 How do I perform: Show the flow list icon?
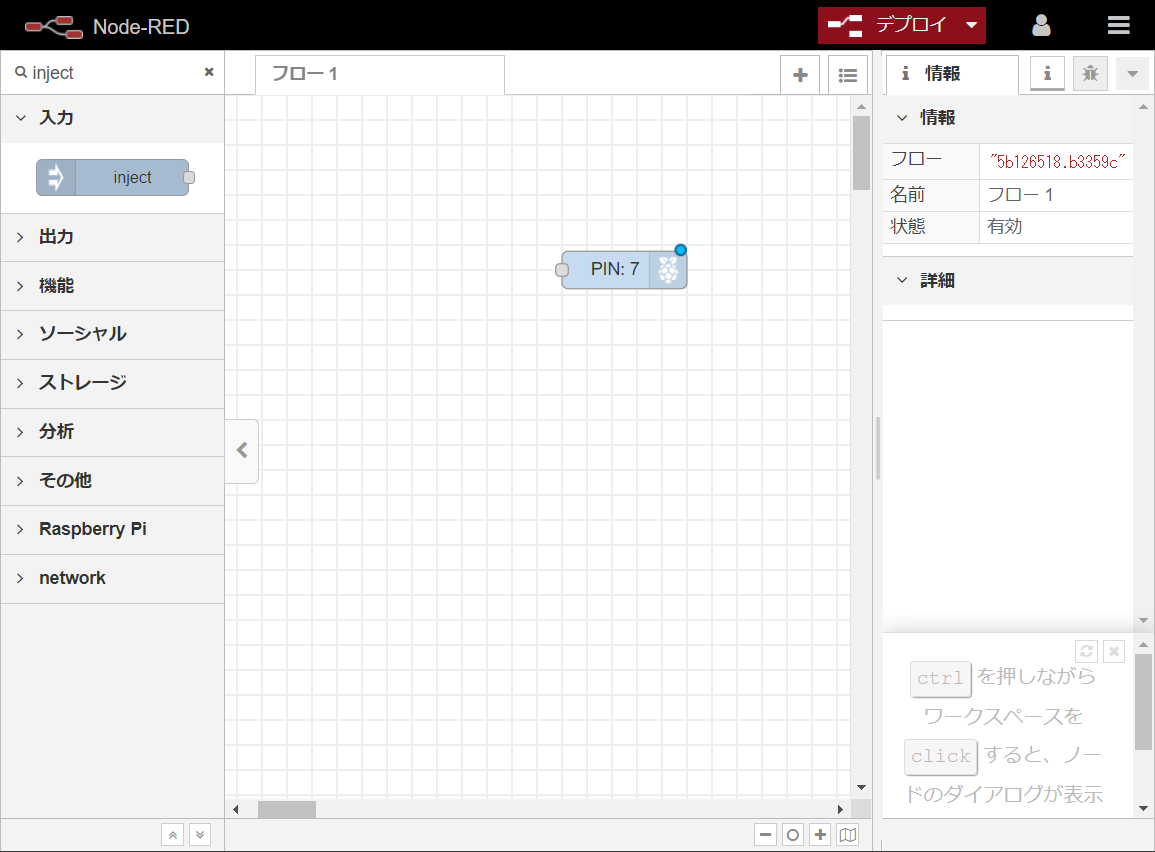[x=848, y=75]
